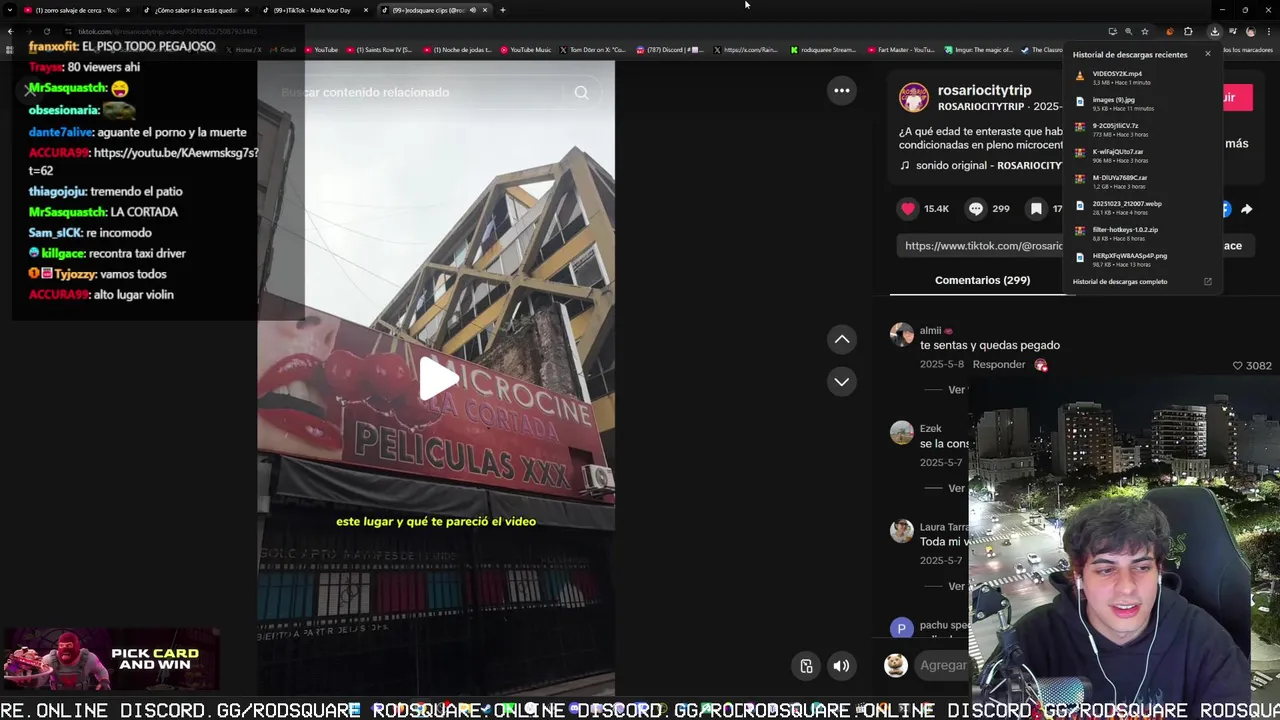Open 20251023_212007.webp download entry

(x=1140, y=207)
